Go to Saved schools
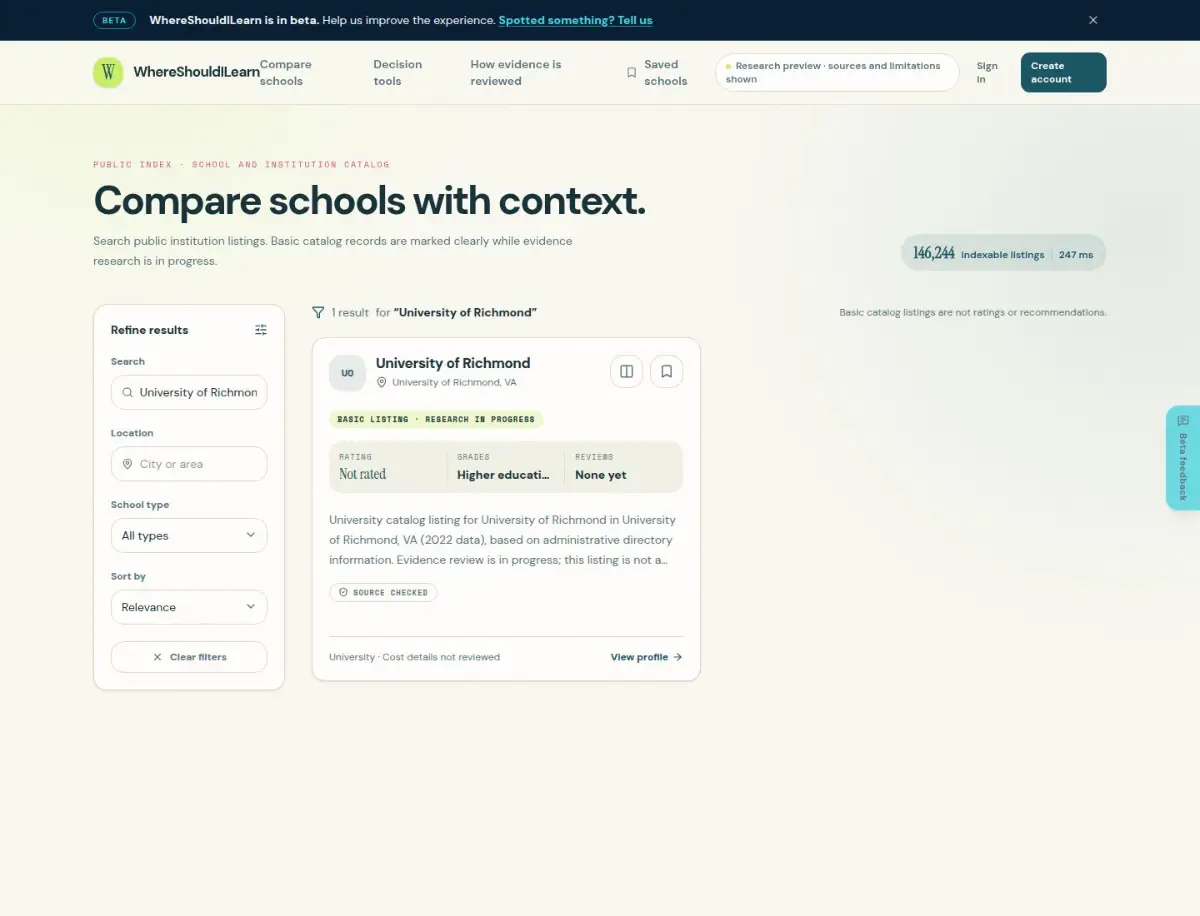The height and width of the screenshot is (916, 1200). pos(657,72)
